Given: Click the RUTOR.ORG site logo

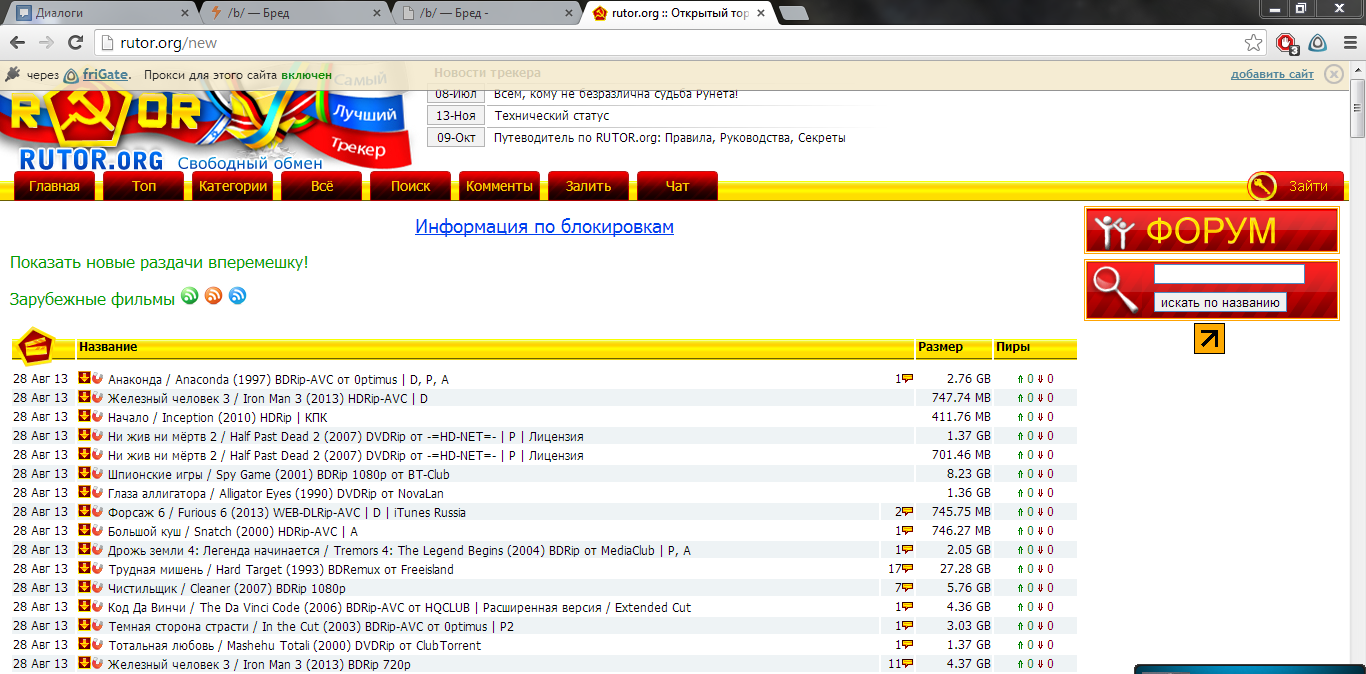Looking at the screenshot, I should click(90, 158).
